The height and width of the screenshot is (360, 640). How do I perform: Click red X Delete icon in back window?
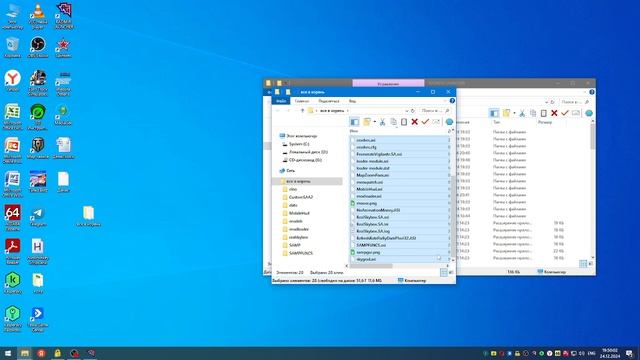(x=554, y=113)
